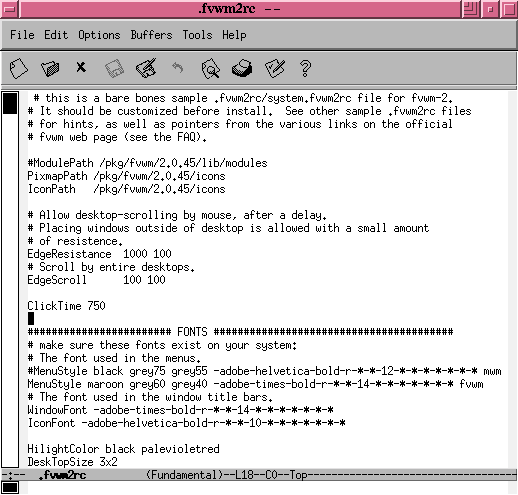Click the minibuffer input area at bottom
The width and height of the screenshot is (518, 495).
(267, 488)
